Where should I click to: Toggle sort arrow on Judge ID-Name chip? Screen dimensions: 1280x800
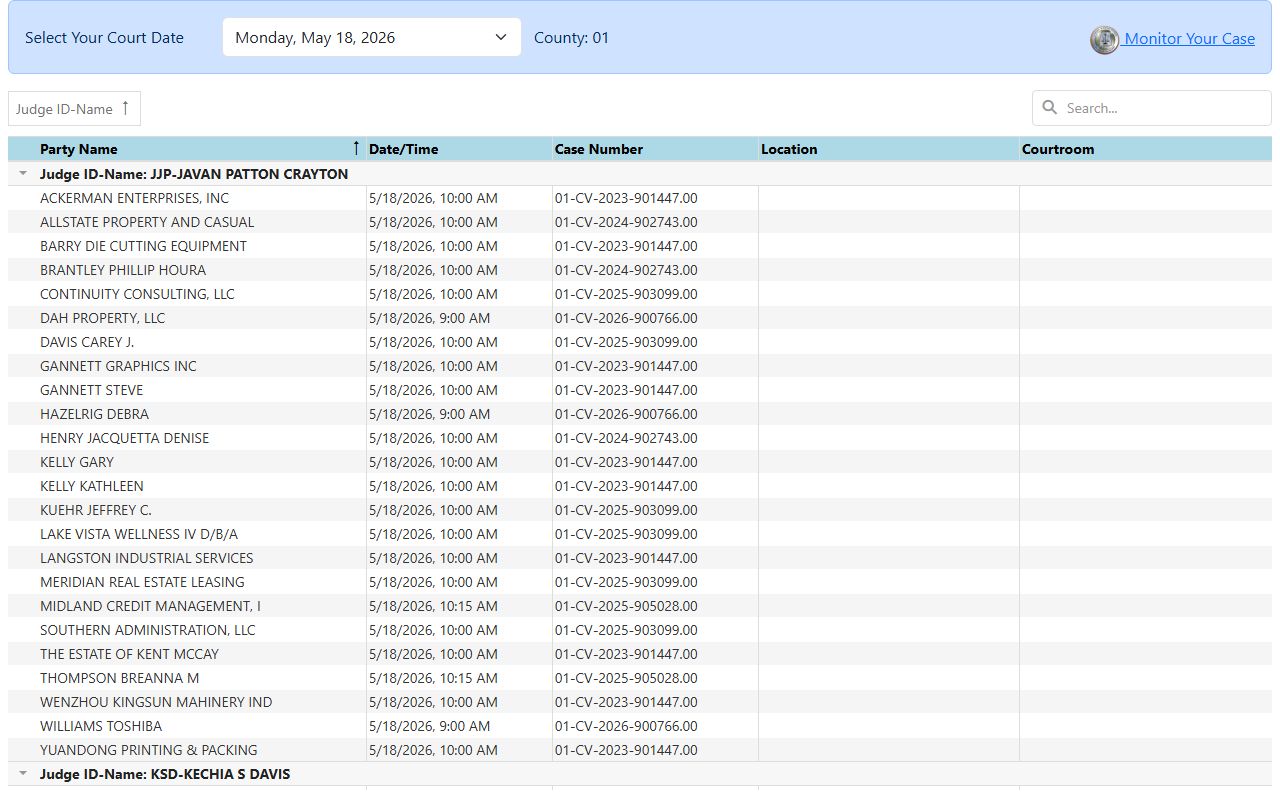[x=125, y=108]
